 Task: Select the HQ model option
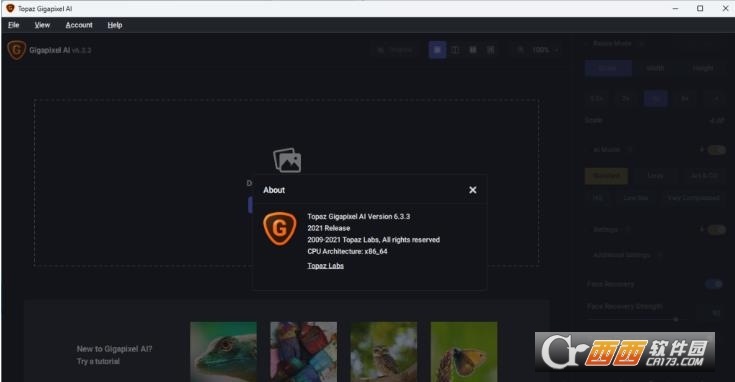[x=598, y=198]
